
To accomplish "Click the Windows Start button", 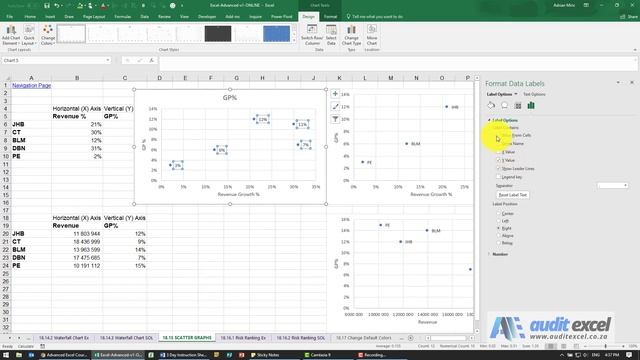I will [x=6, y=355].
